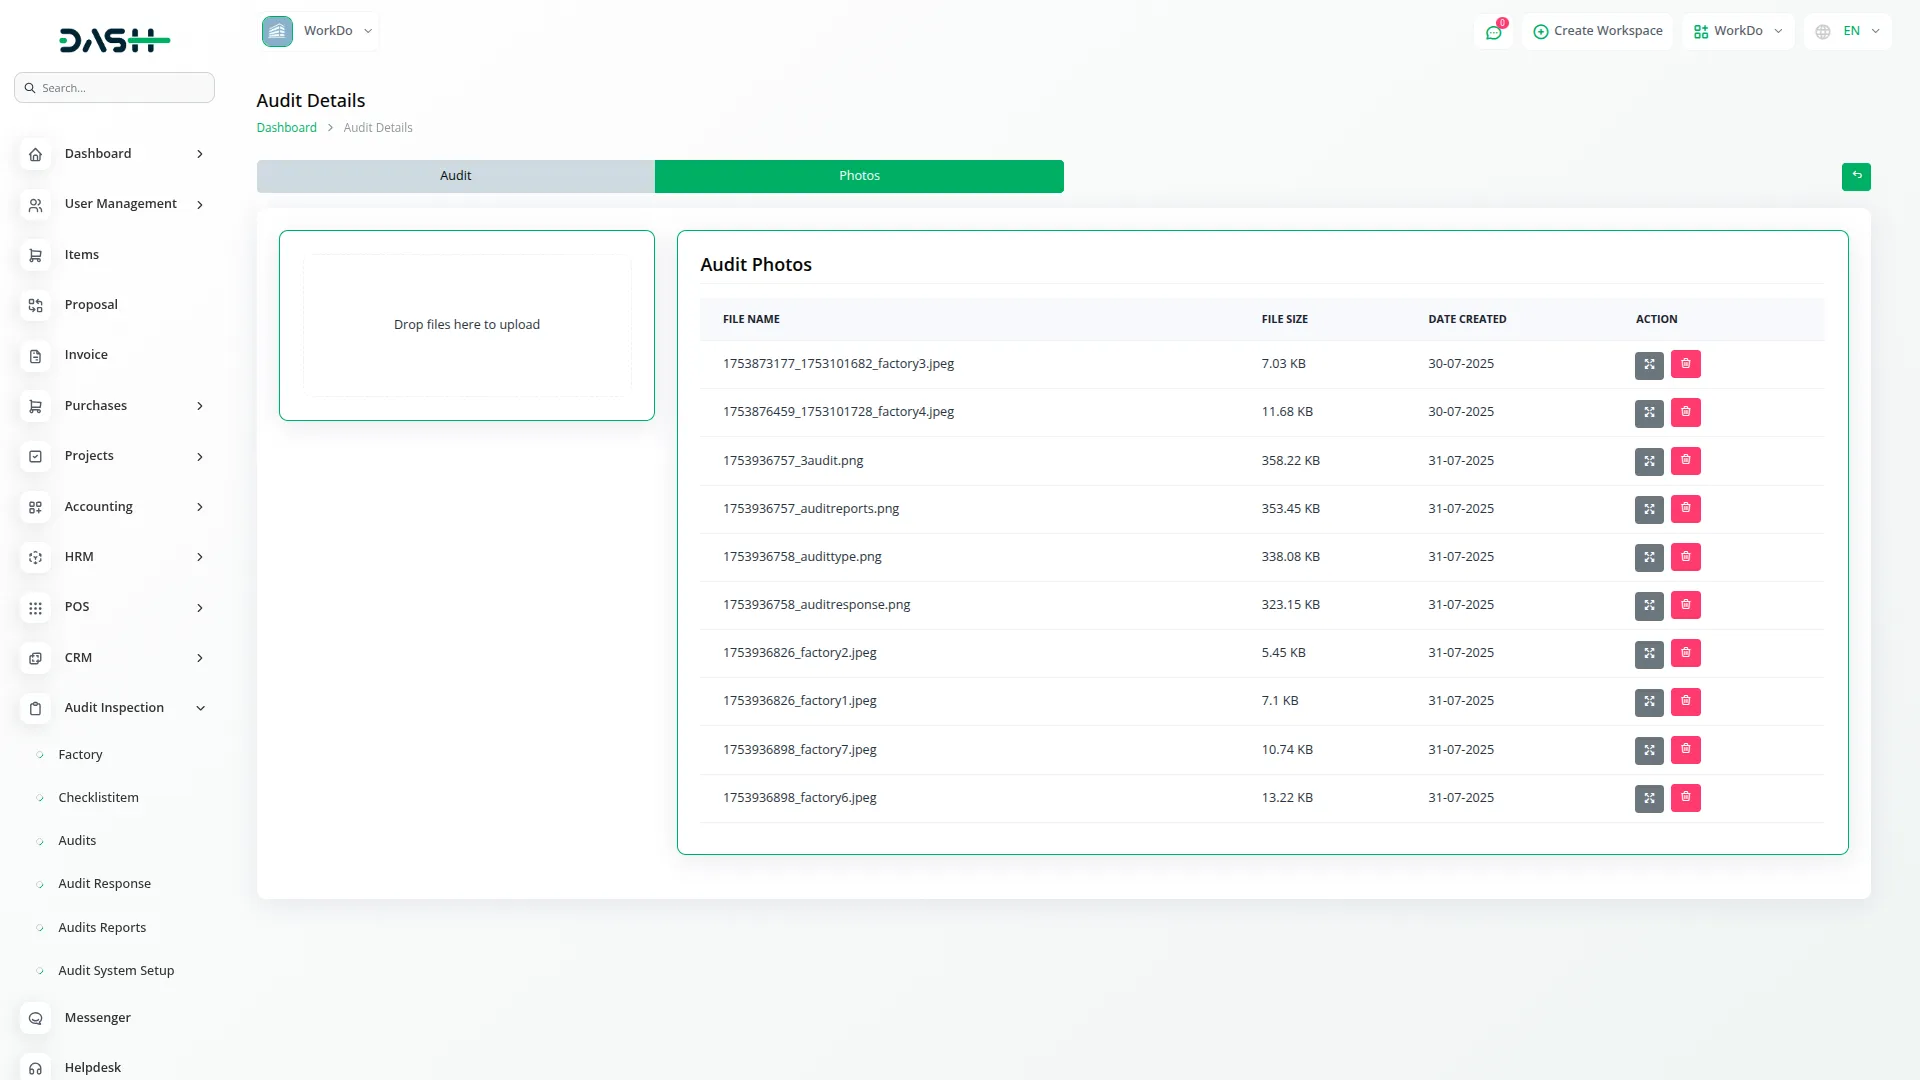The width and height of the screenshot is (1920, 1080).
Task: Click the green back arrow button
Action: coord(1856,176)
